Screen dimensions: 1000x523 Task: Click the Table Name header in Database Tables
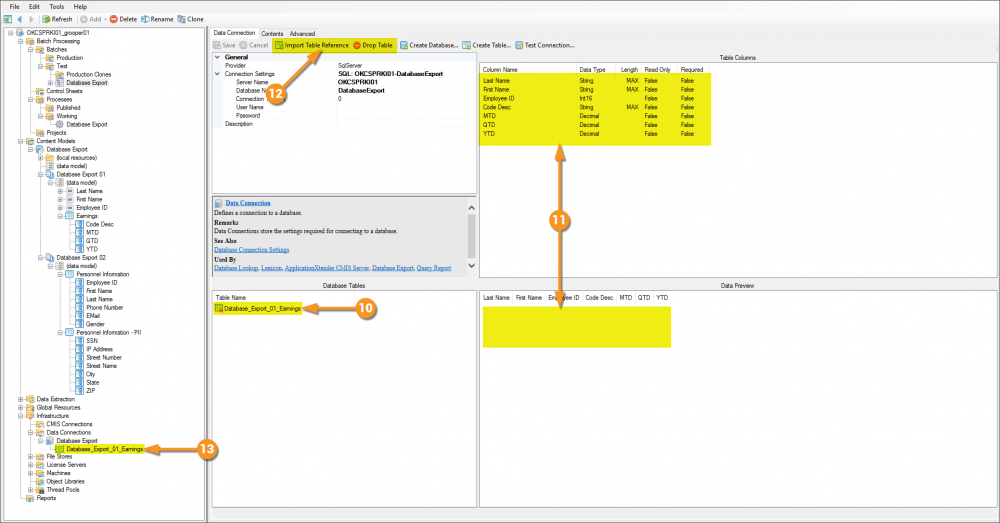pyautogui.click(x=231, y=298)
